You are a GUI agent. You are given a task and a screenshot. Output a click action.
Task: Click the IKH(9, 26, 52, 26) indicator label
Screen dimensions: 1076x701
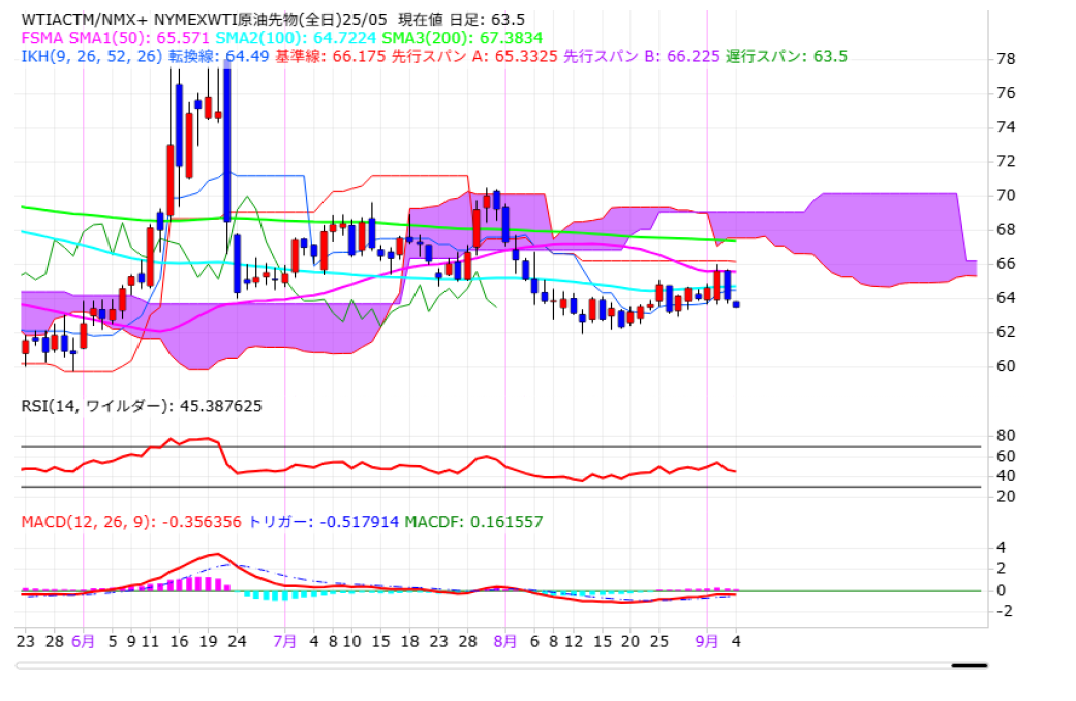tap(92, 56)
